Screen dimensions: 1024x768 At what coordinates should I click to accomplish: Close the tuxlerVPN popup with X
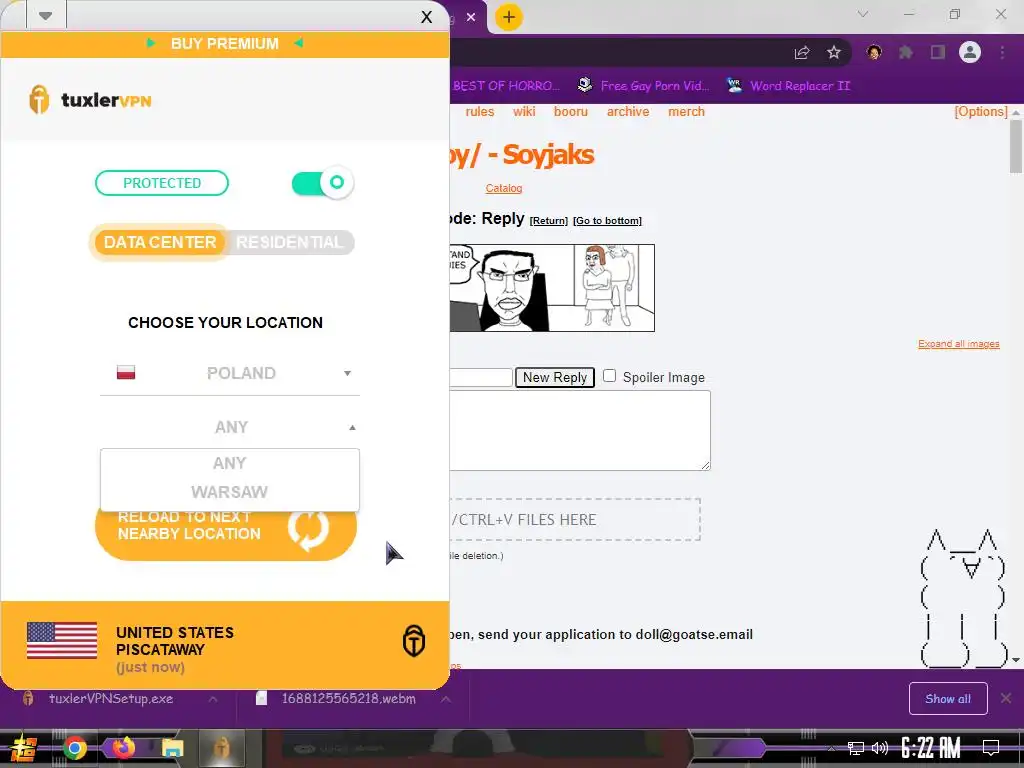(x=426, y=17)
